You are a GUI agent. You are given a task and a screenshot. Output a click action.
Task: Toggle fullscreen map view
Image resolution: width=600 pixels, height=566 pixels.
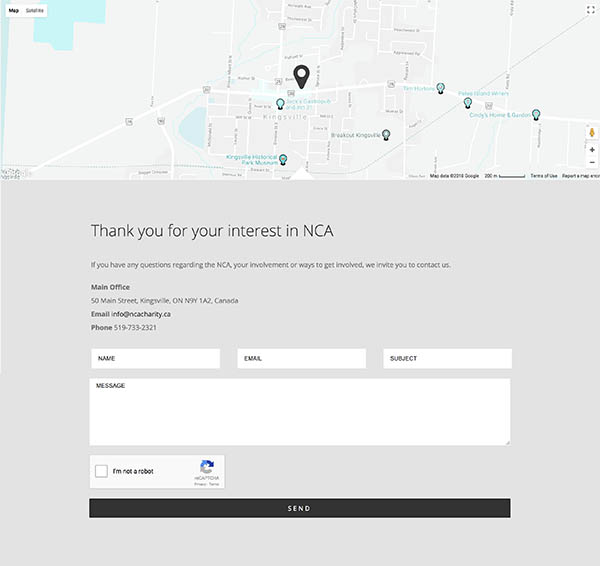click(x=590, y=9)
